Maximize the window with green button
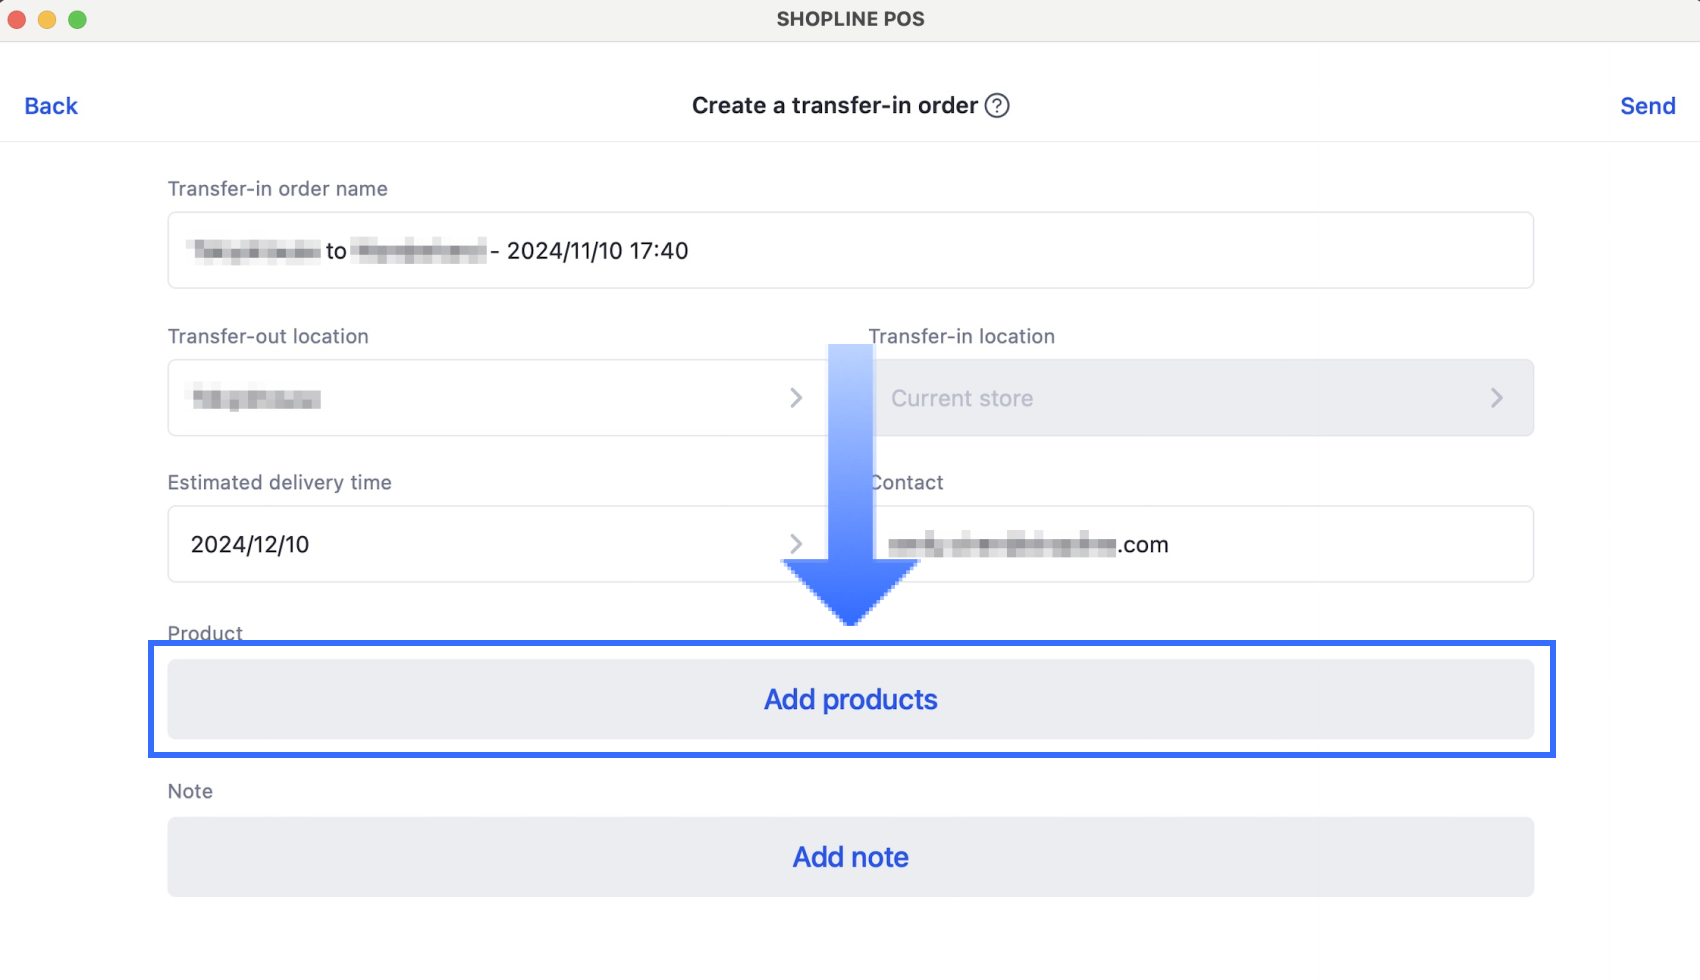 pyautogui.click(x=77, y=20)
